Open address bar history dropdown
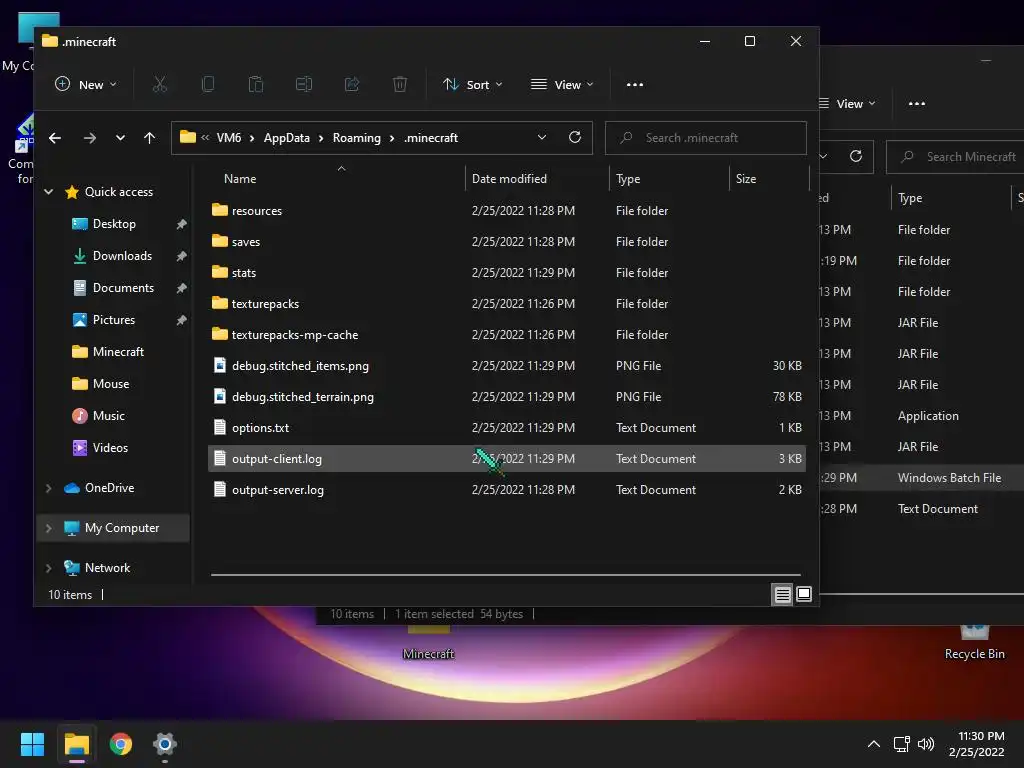Viewport: 1024px width, 768px height. click(541, 137)
